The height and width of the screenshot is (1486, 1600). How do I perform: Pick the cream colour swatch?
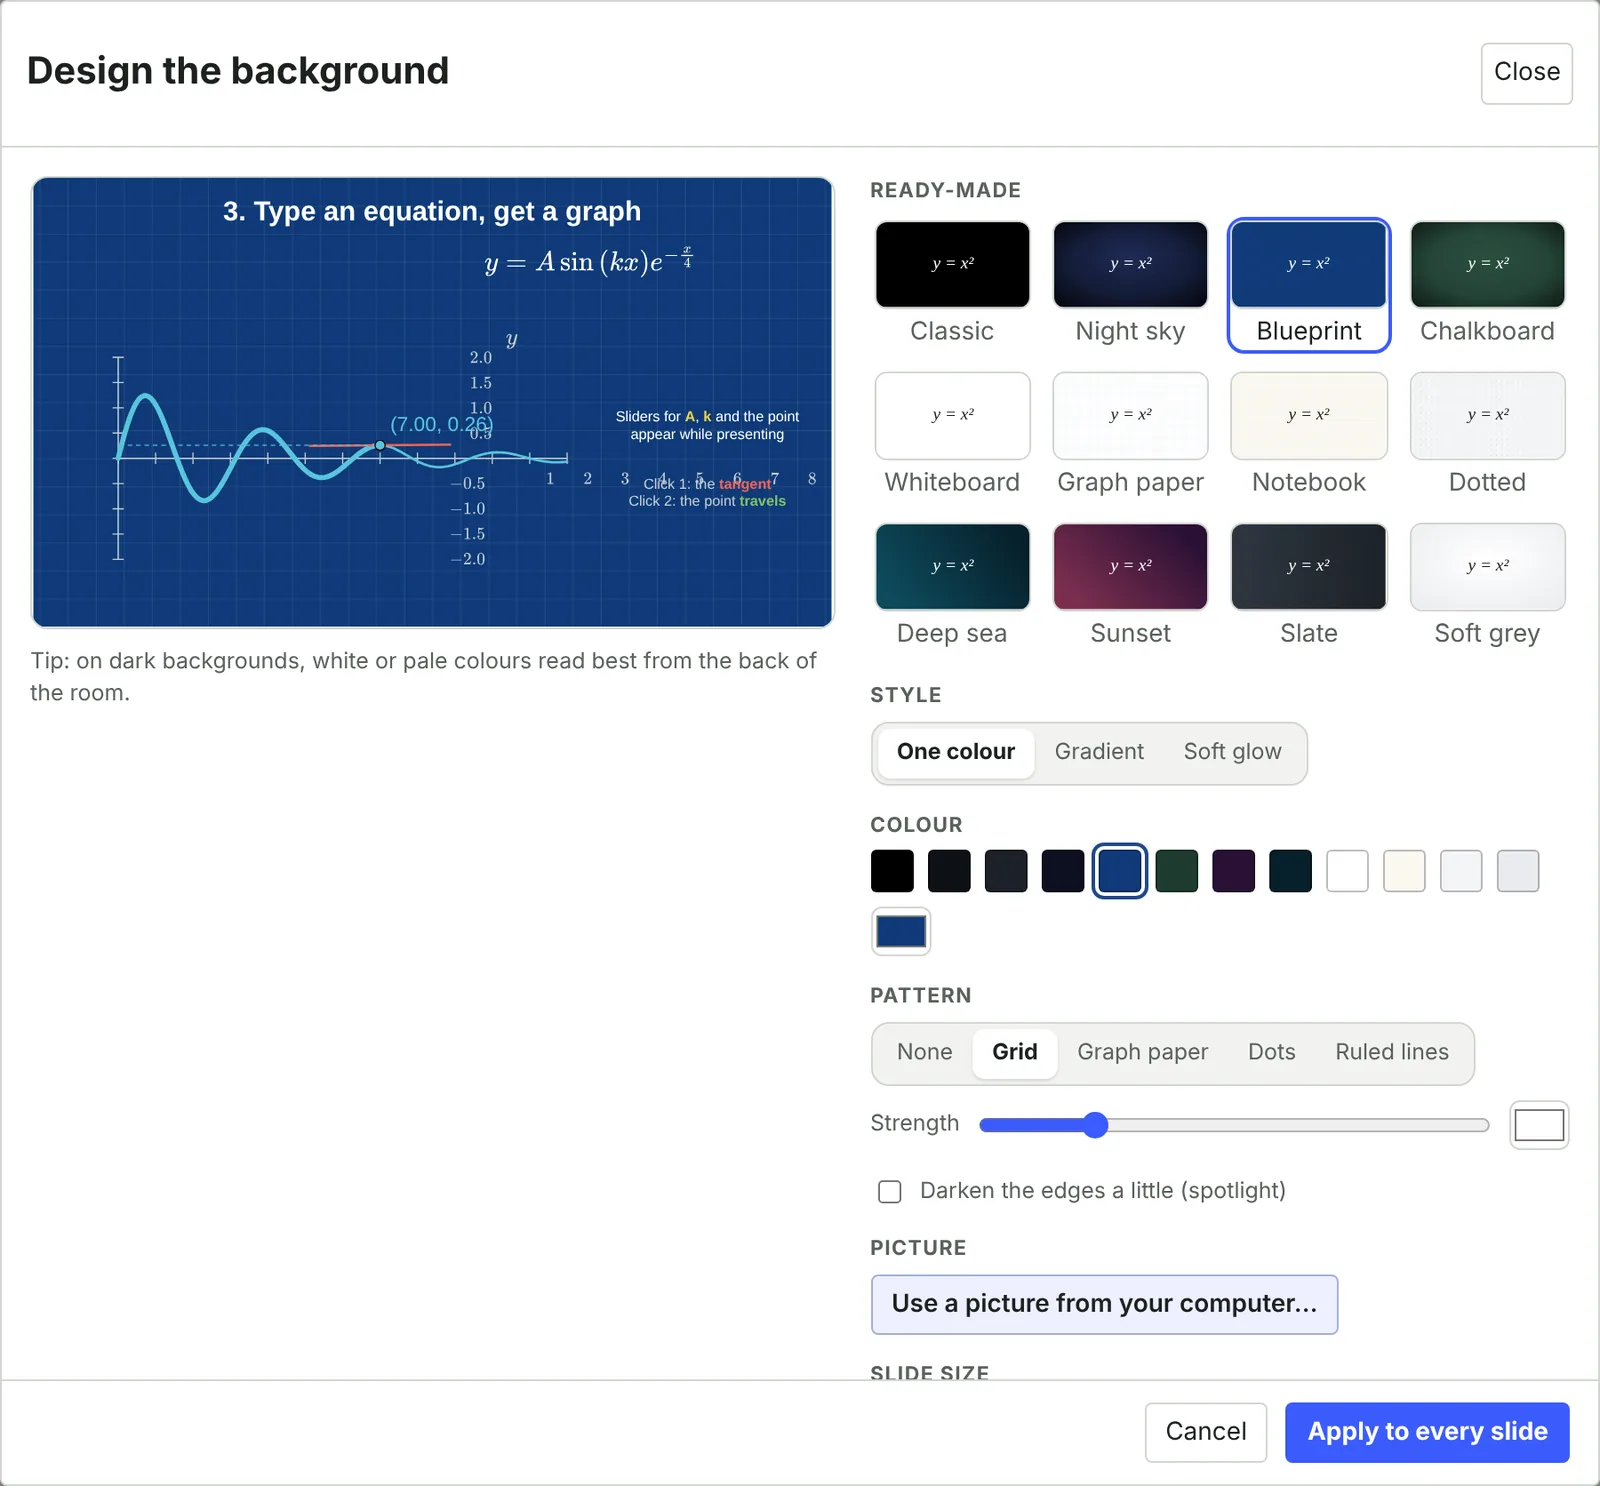(x=1404, y=871)
